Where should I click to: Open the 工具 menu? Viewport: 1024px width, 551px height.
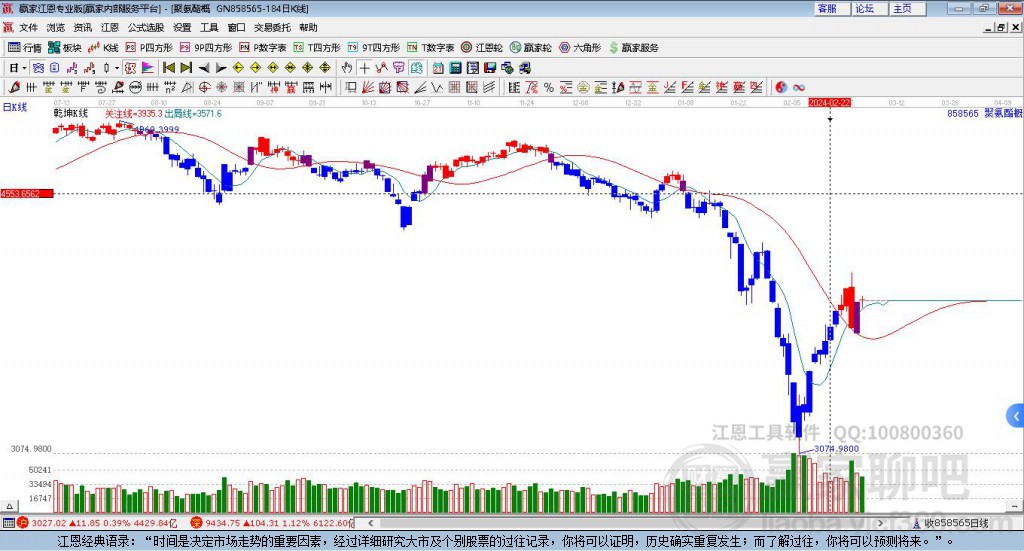[x=209, y=27]
